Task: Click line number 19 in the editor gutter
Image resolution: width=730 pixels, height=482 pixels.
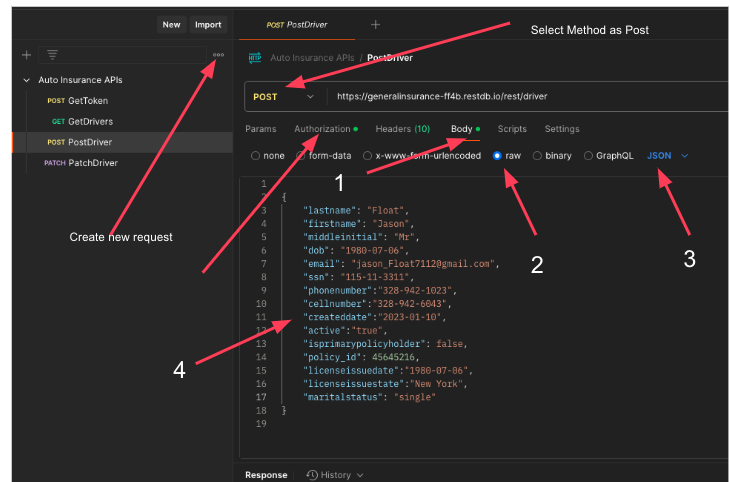Action: tap(261, 424)
